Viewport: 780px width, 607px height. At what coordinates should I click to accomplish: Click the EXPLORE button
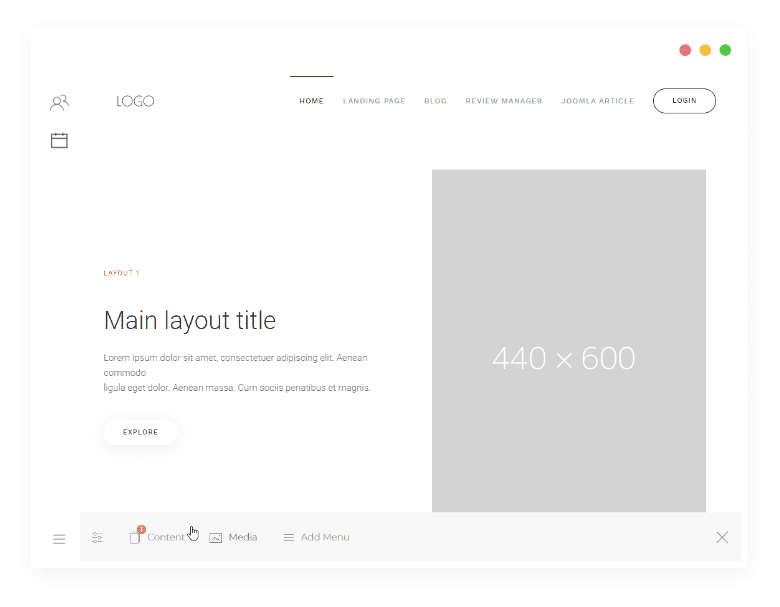point(140,432)
